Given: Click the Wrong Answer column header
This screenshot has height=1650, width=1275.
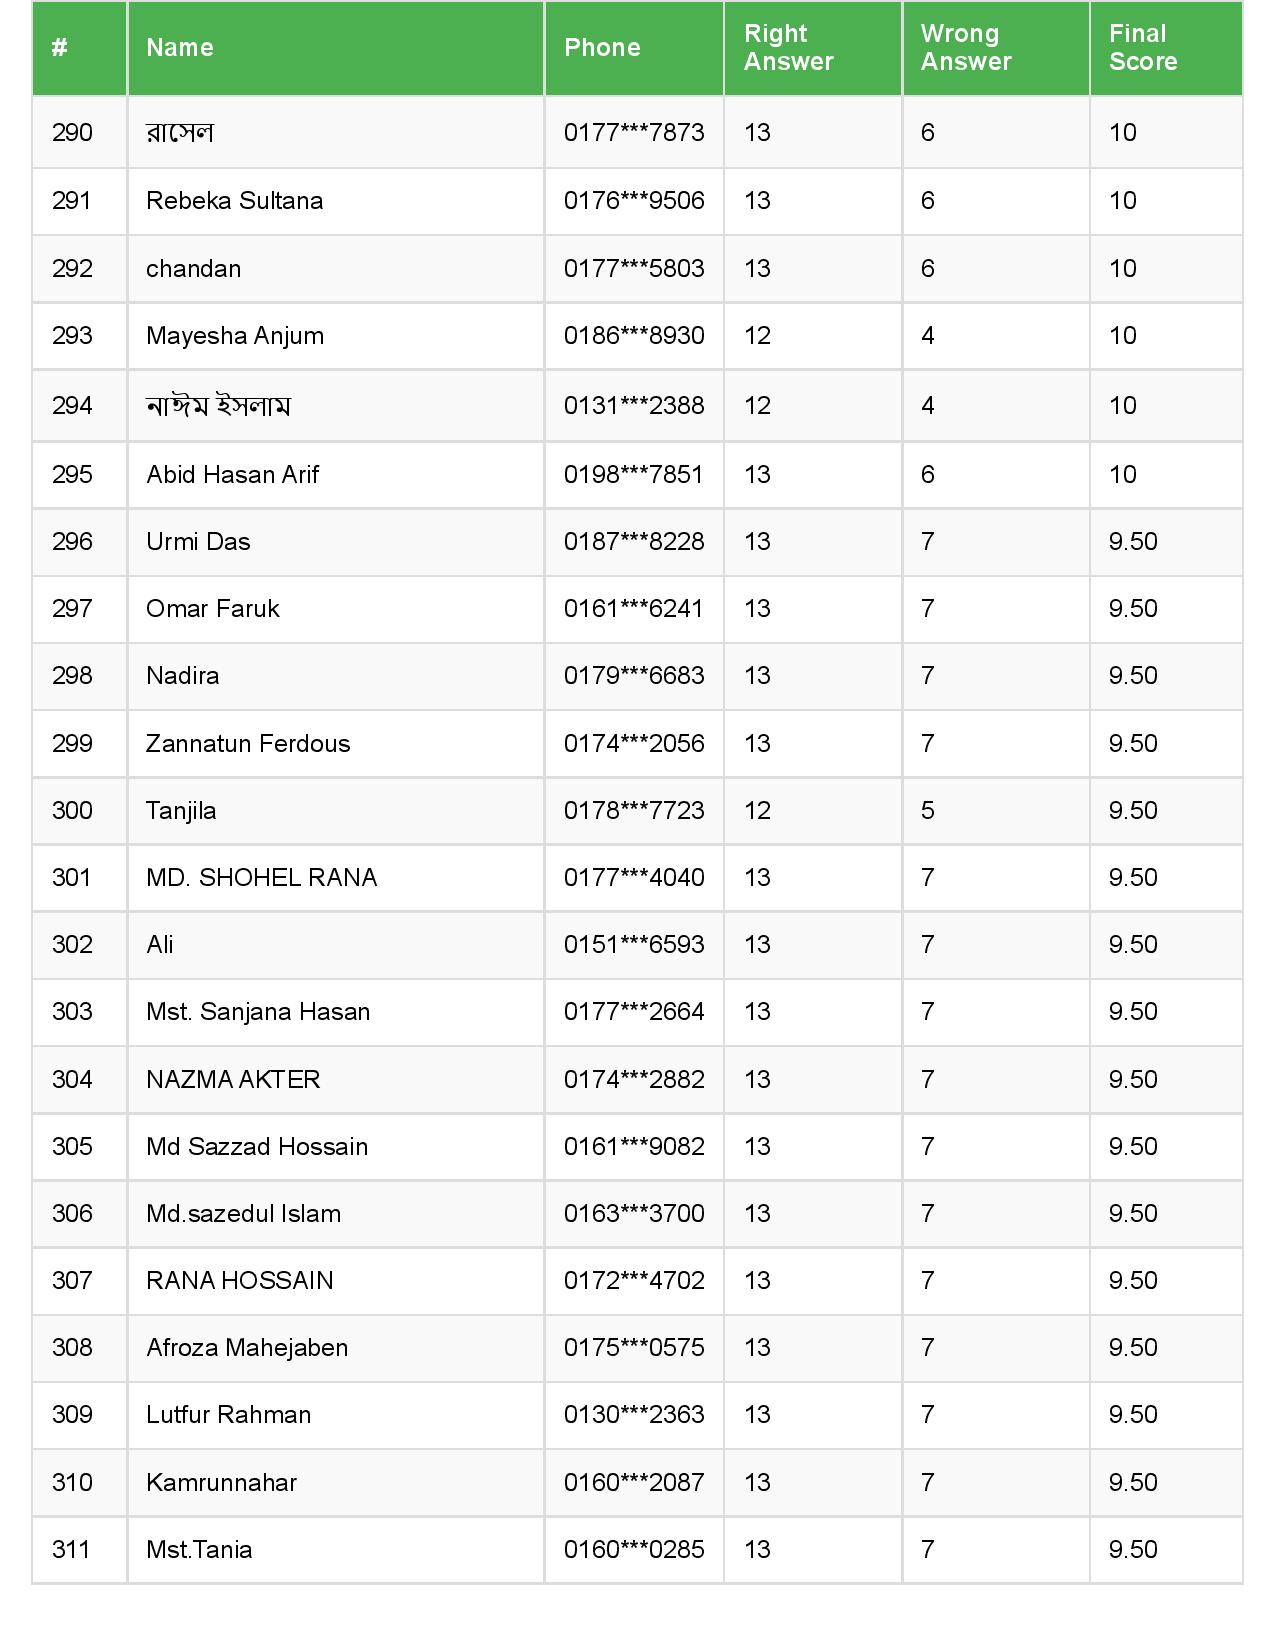Looking at the screenshot, I should pos(965,48).
